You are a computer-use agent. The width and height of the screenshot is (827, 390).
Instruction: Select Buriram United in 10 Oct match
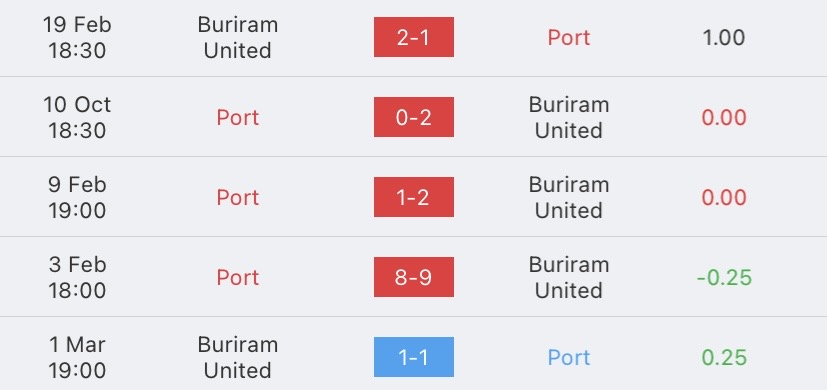[x=569, y=117]
